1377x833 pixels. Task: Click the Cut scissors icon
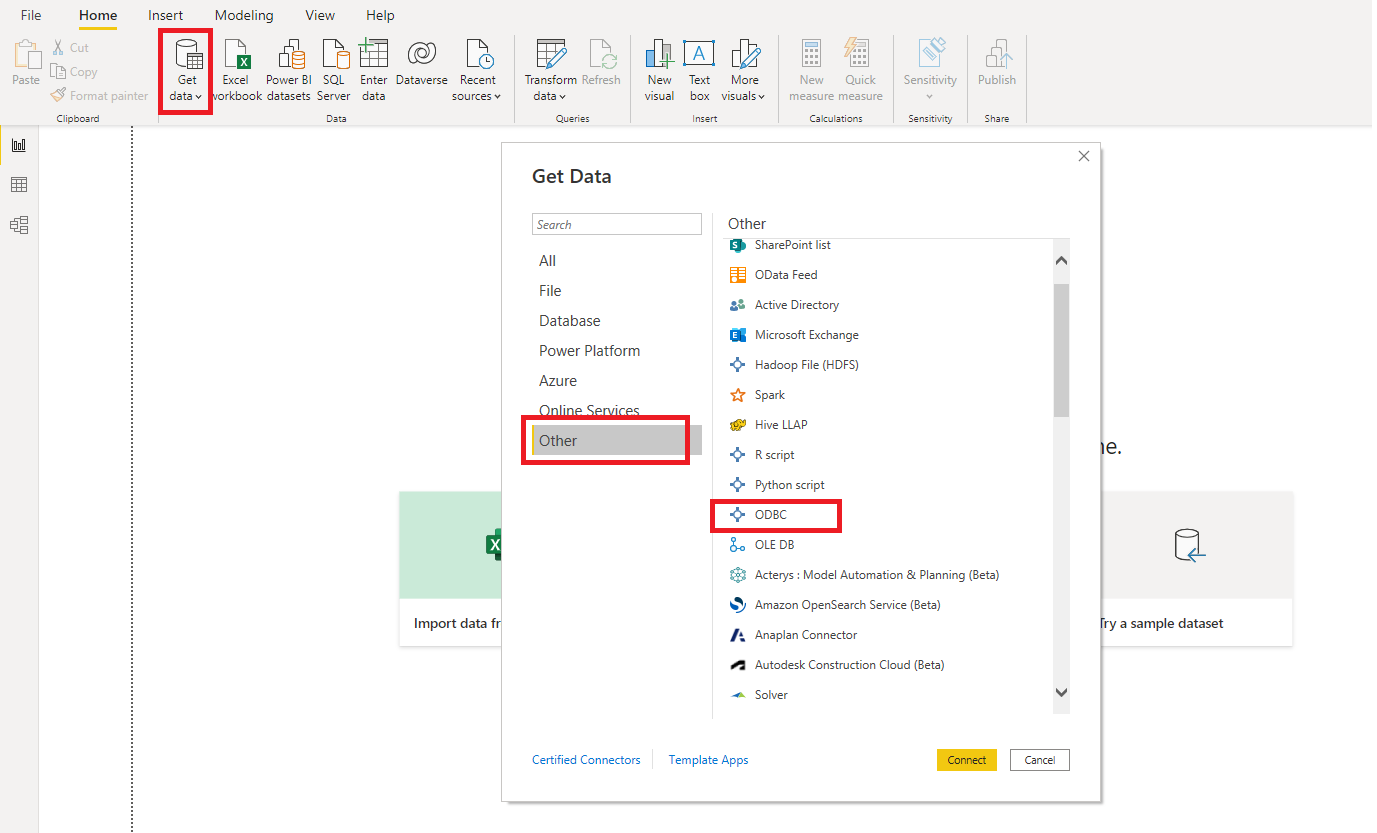point(58,47)
